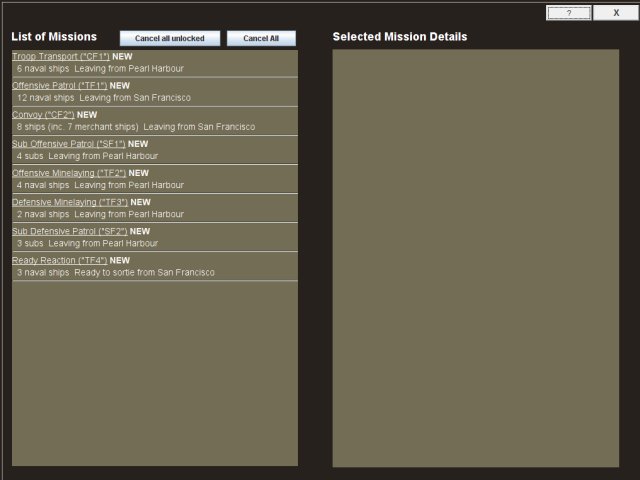Click the "8 ships (inc. 7 merchant ships)" line
The height and width of the screenshot is (480, 640).
click(x=135, y=127)
